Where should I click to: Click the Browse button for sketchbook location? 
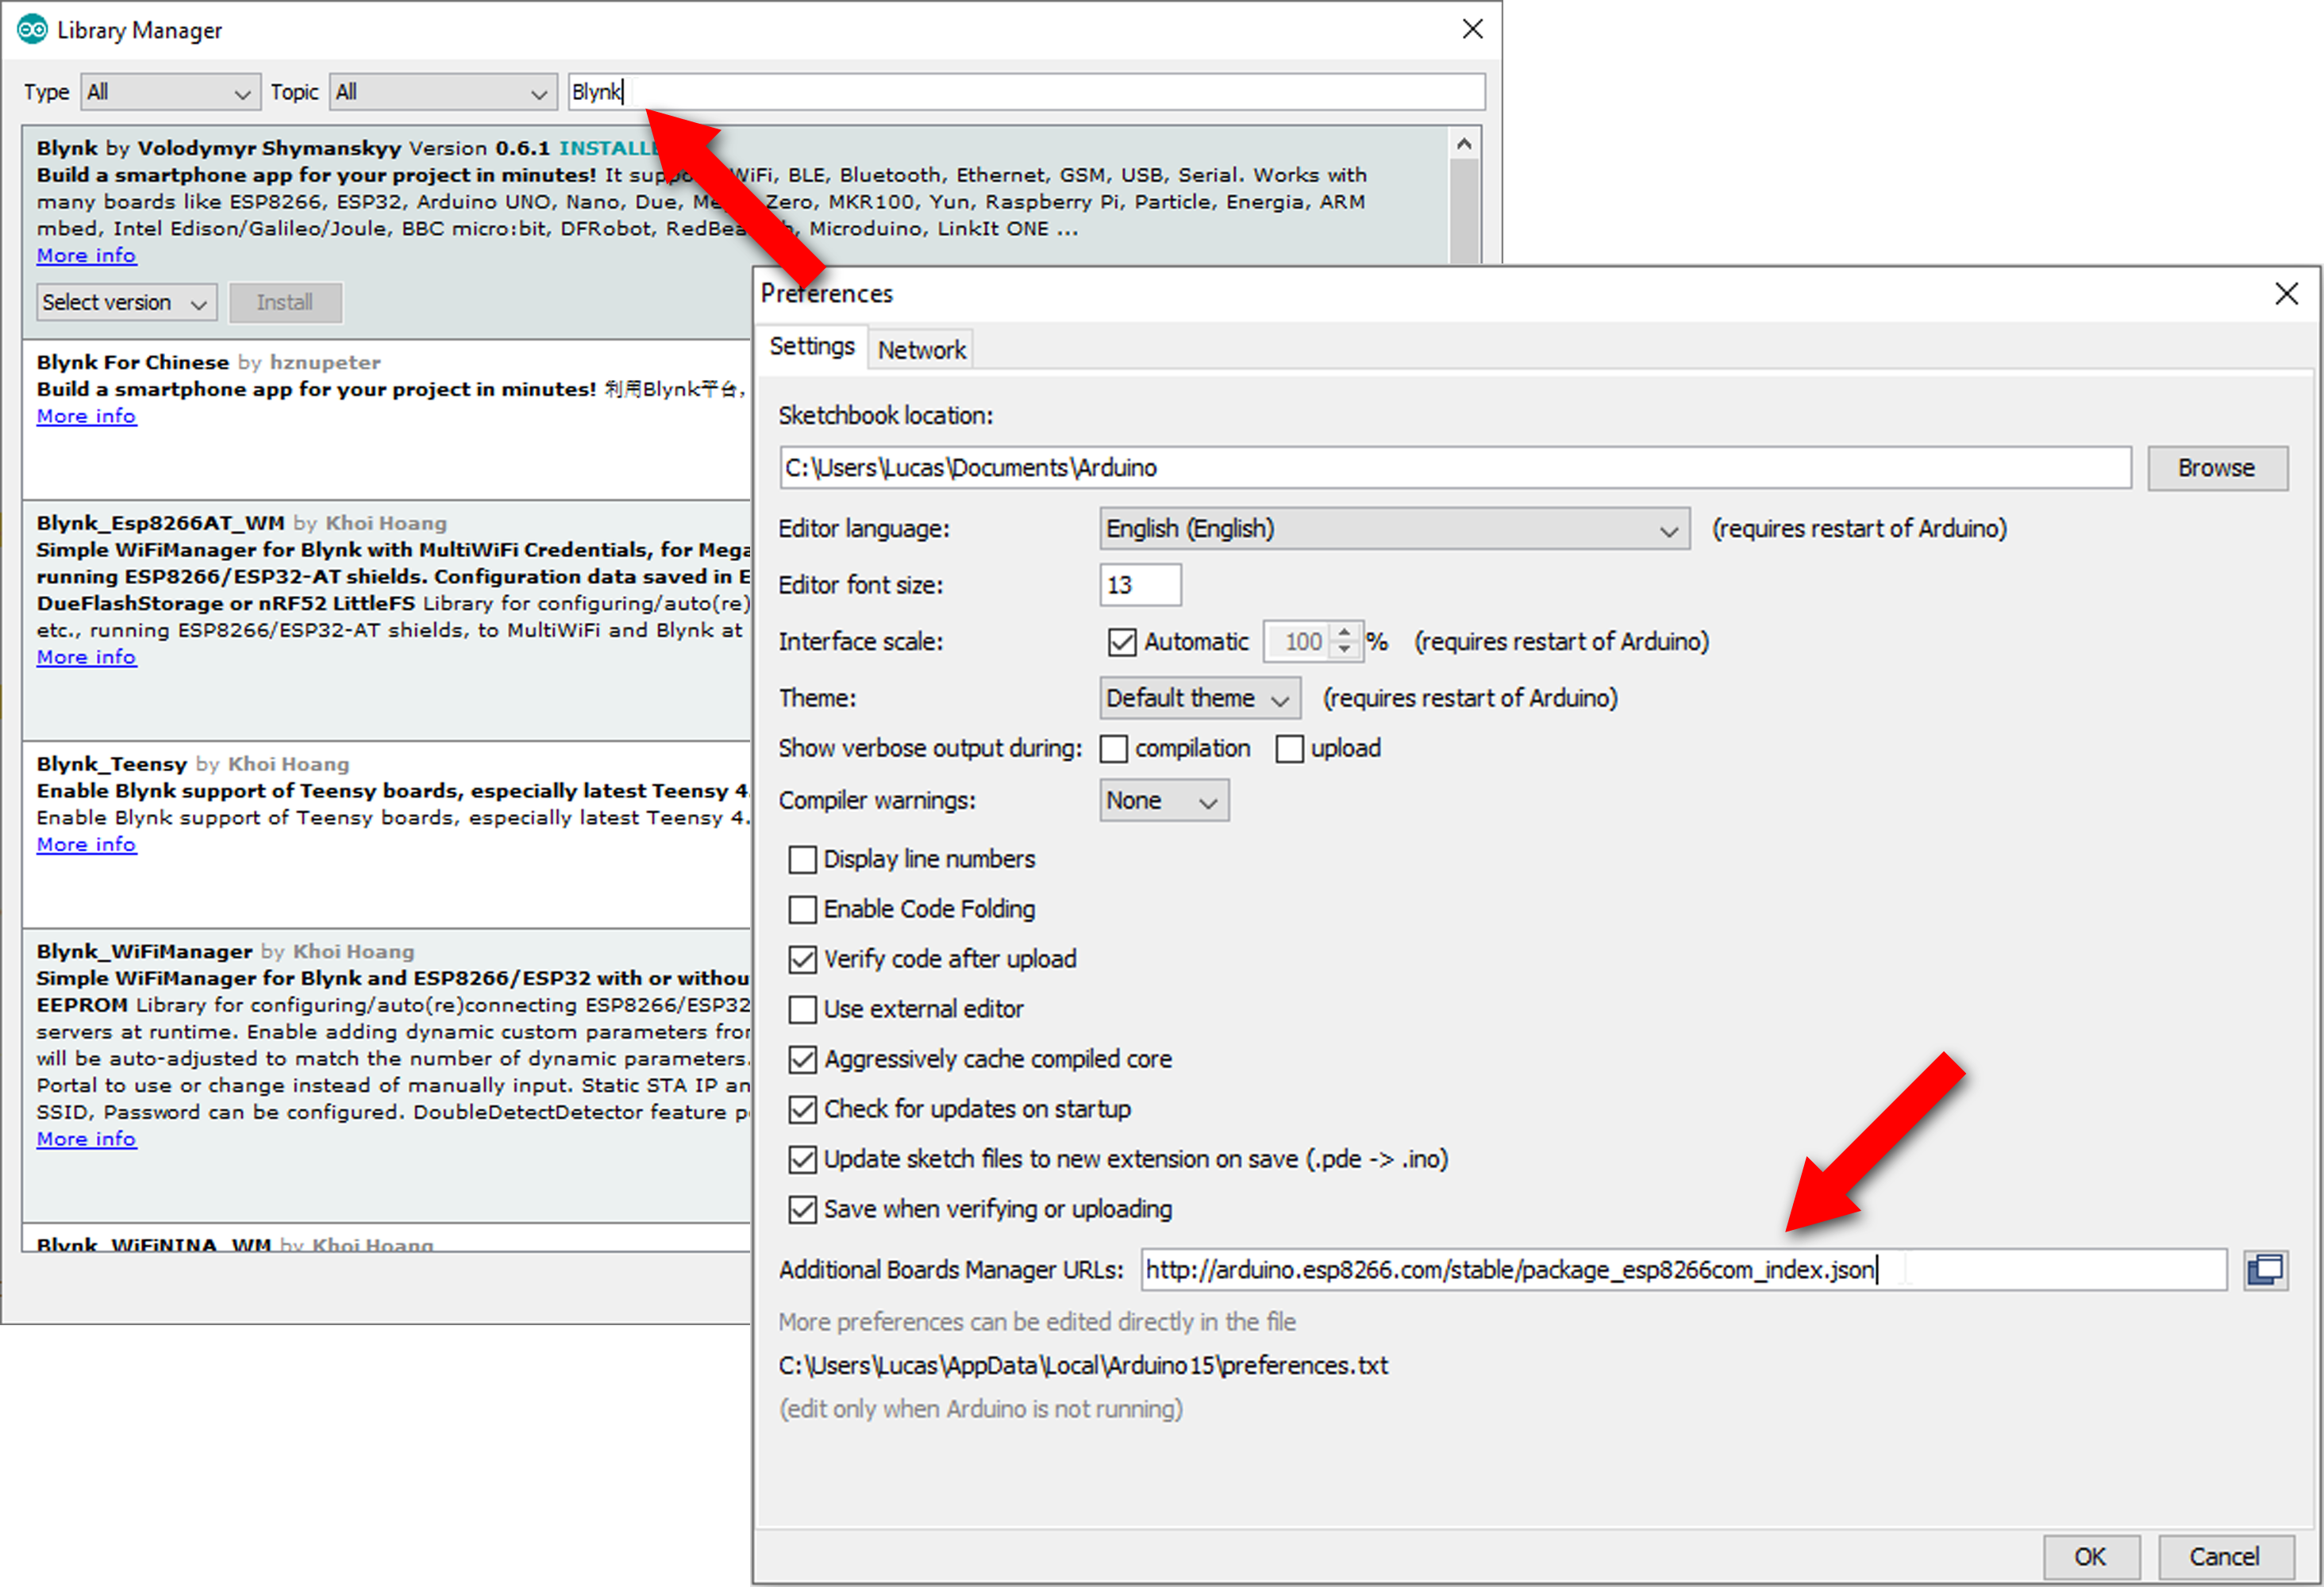click(x=2216, y=468)
